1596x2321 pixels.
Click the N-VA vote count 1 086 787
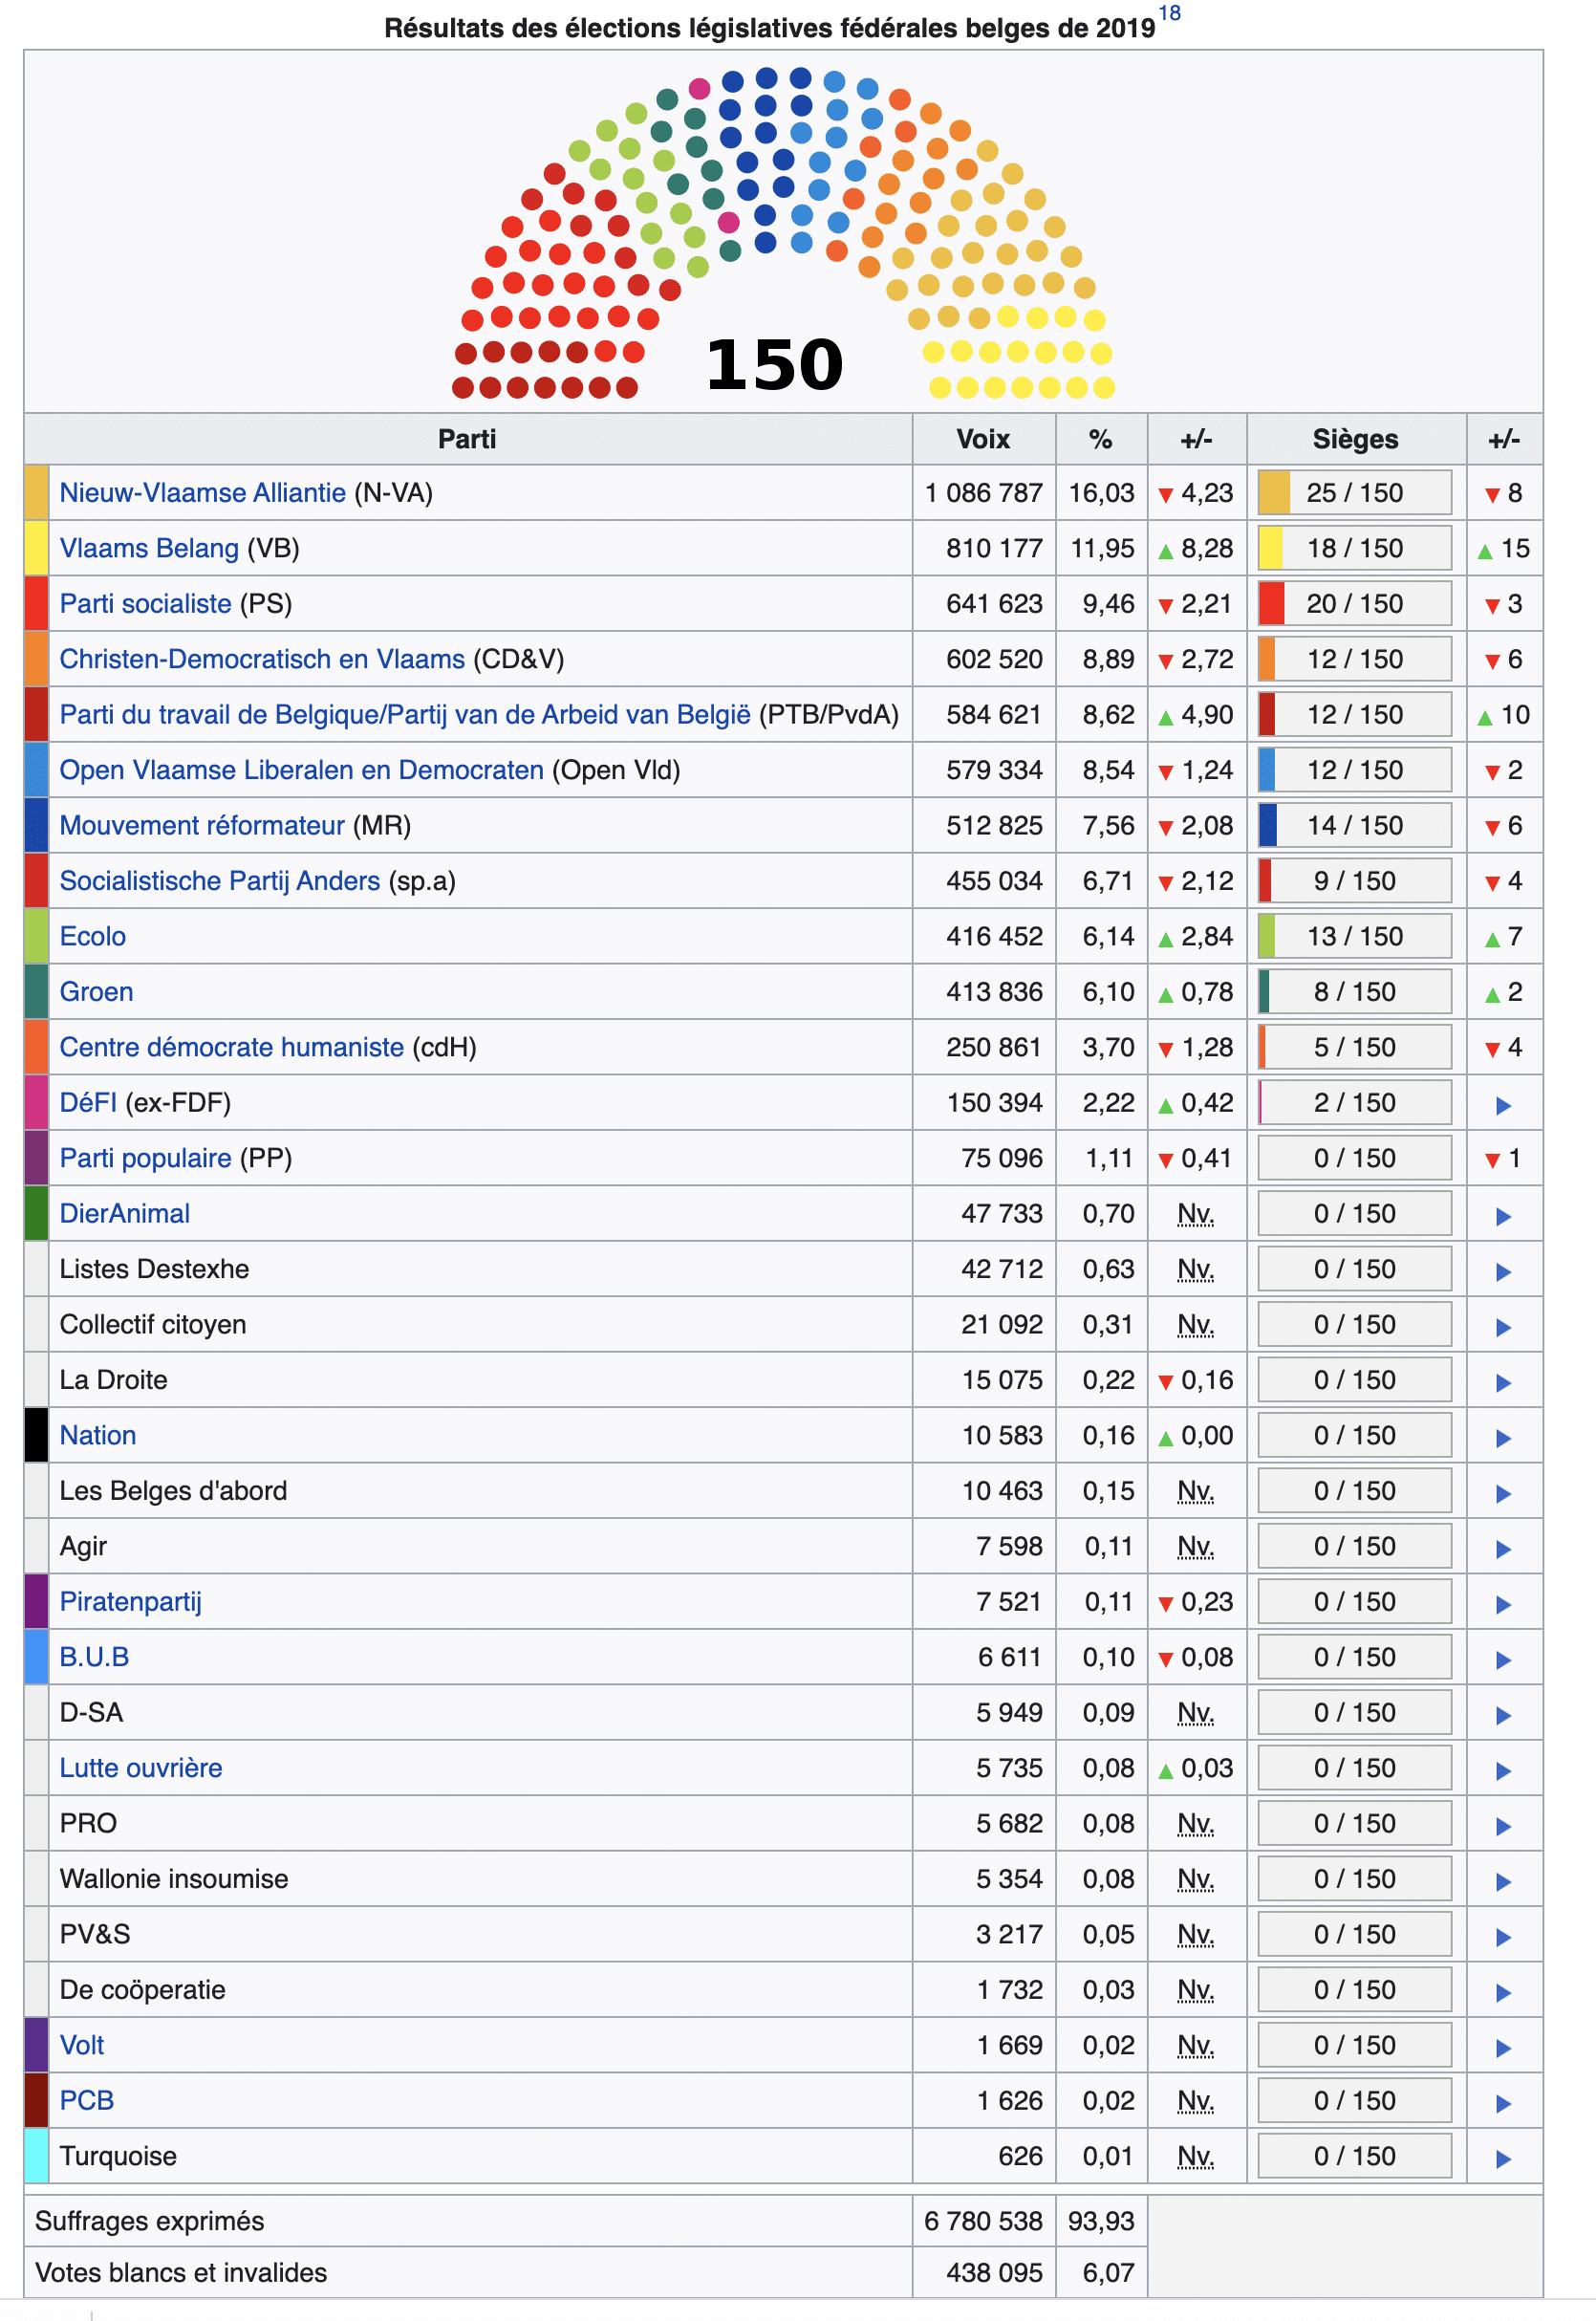[984, 493]
